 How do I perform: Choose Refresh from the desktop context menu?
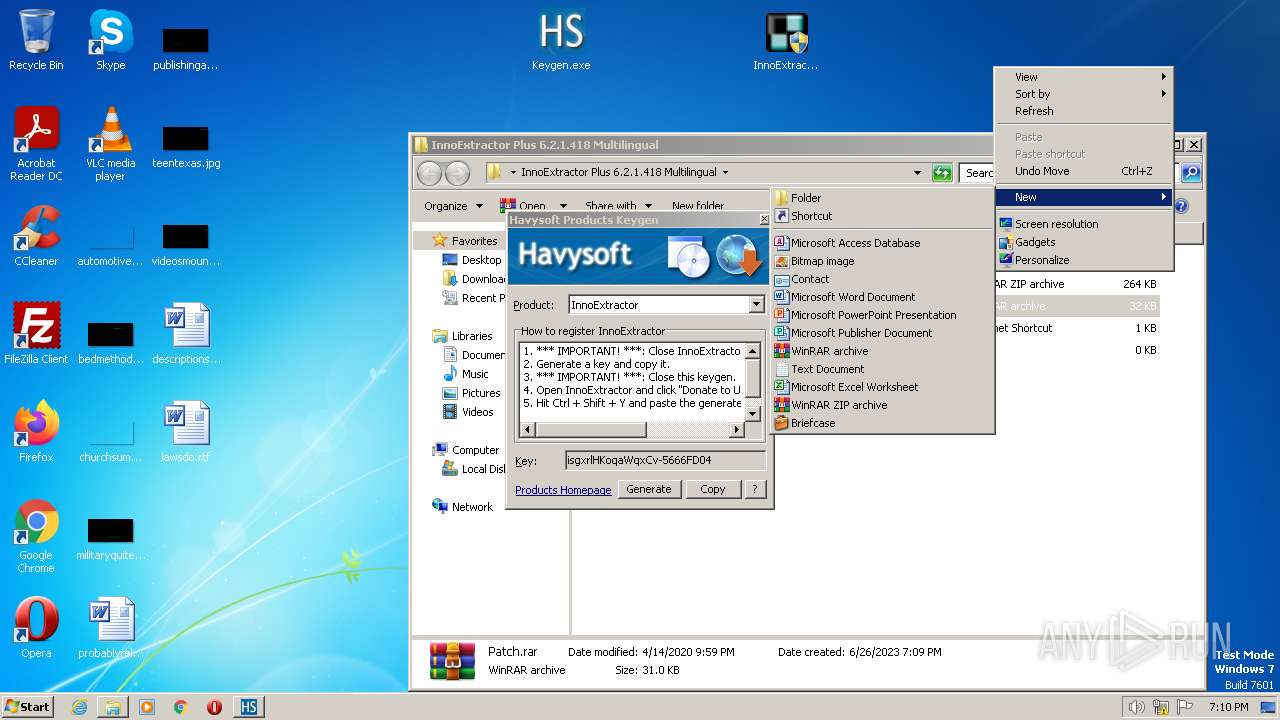1084,111
